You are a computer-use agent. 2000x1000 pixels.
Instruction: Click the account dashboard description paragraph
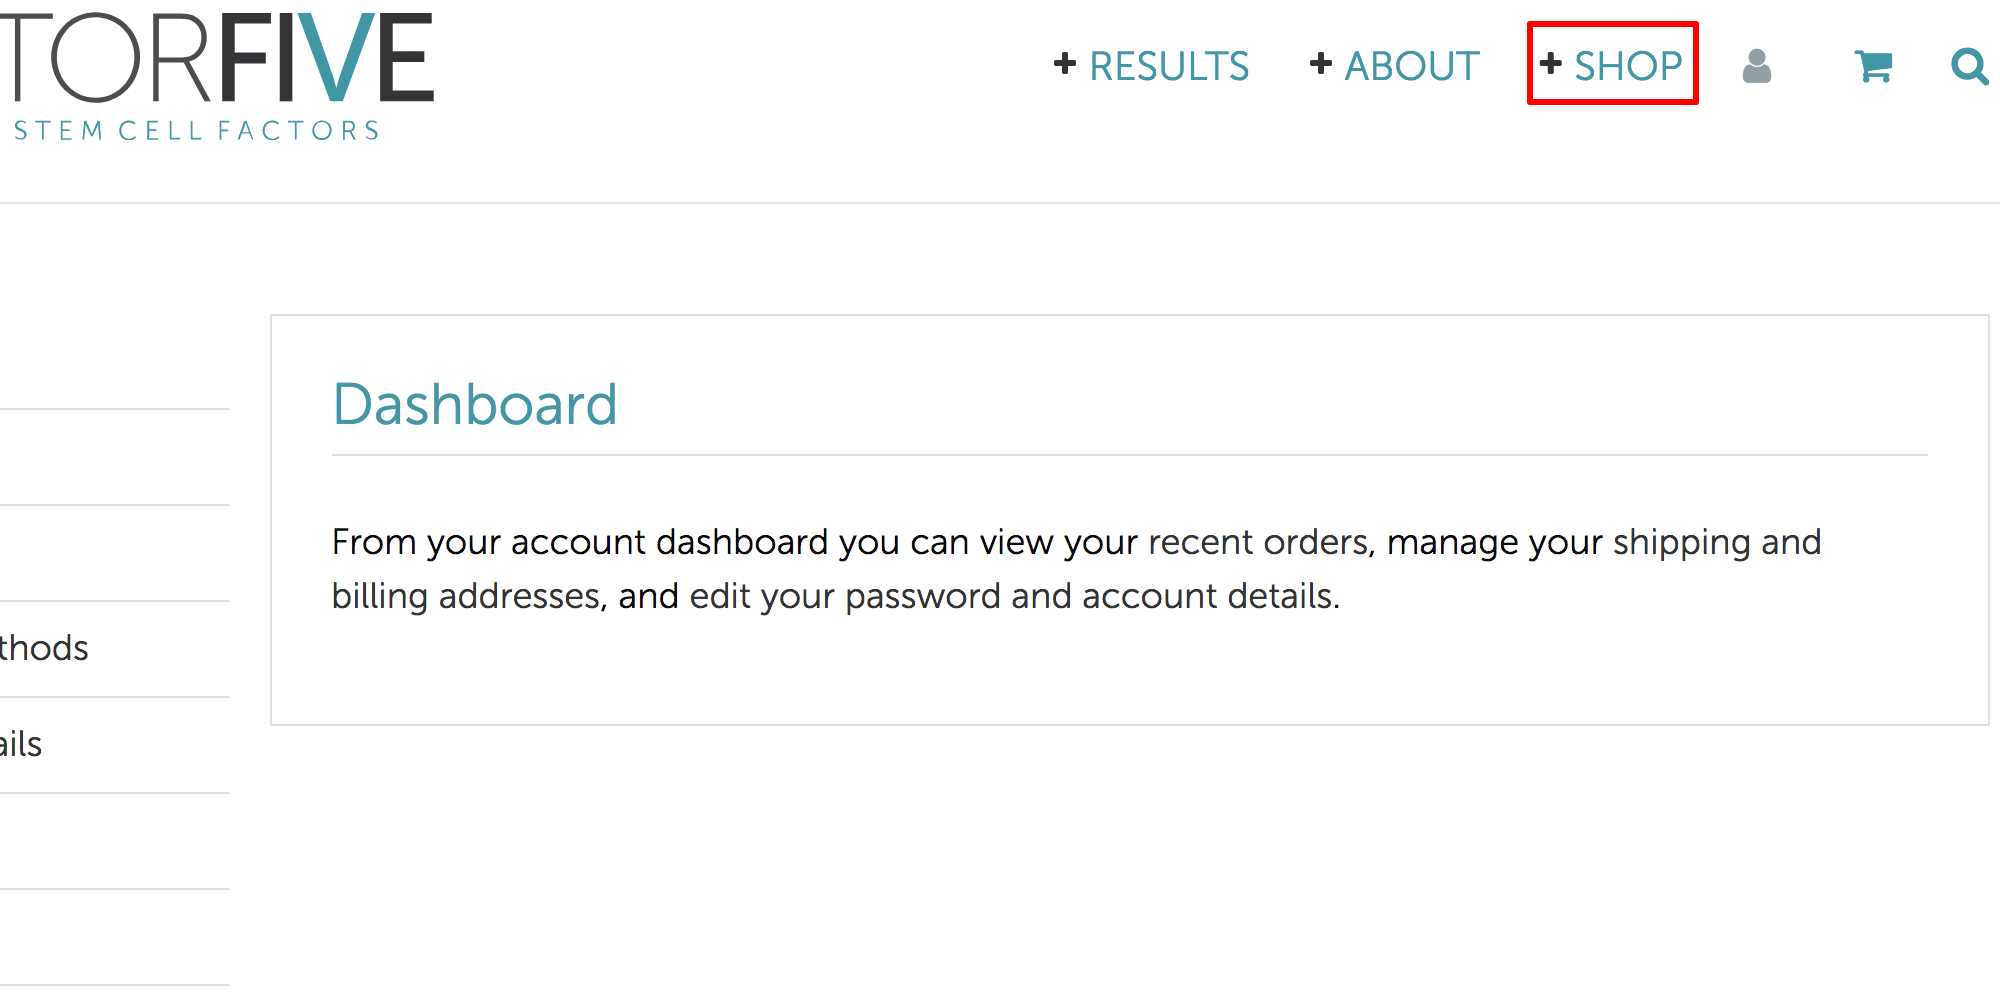point(1076,569)
